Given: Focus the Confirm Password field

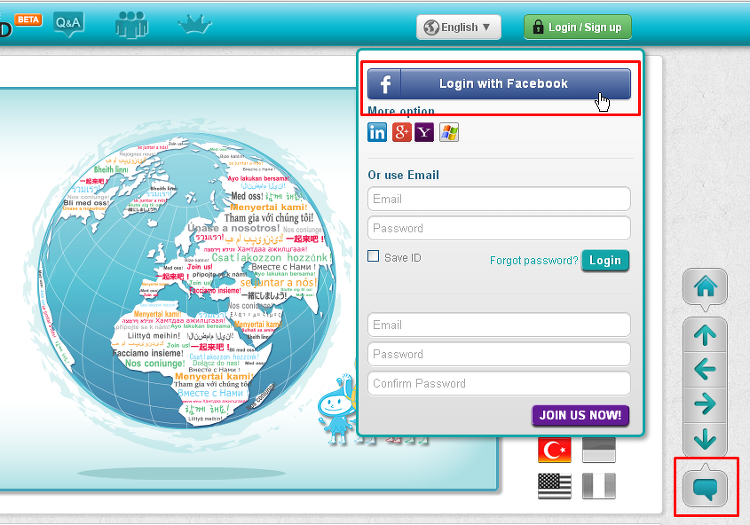Looking at the screenshot, I should [x=499, y=383].
